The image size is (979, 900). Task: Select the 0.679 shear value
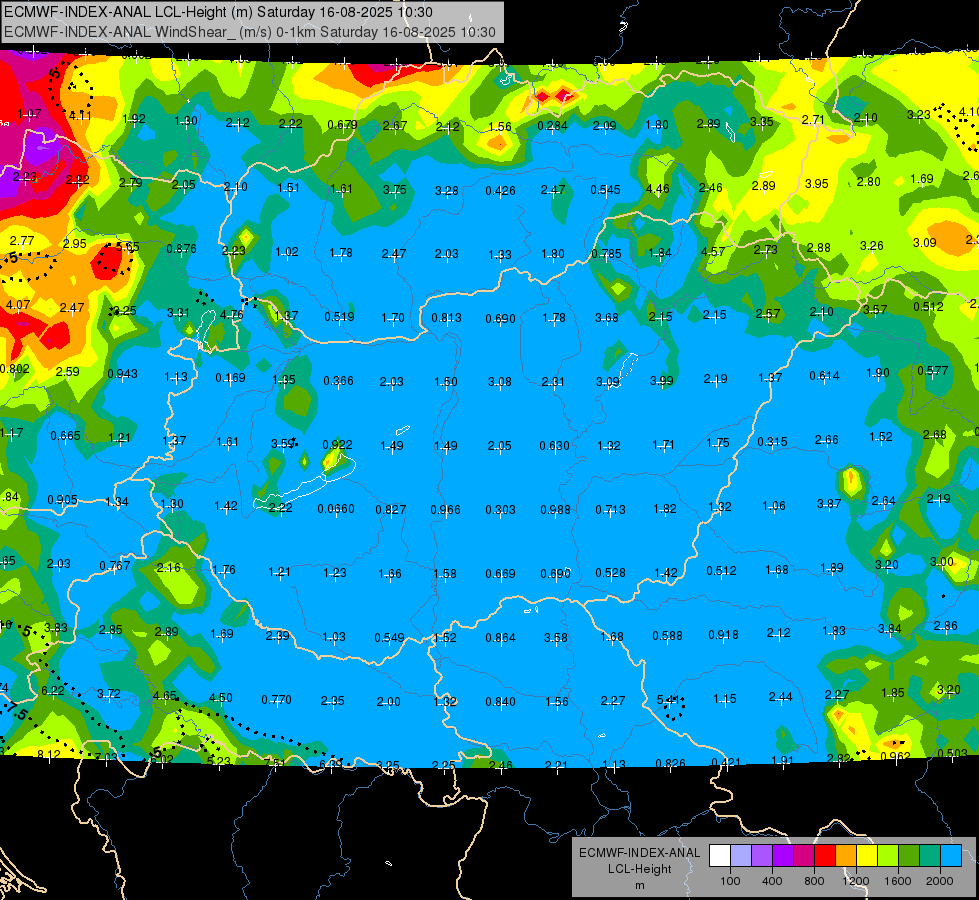[342, 125]
